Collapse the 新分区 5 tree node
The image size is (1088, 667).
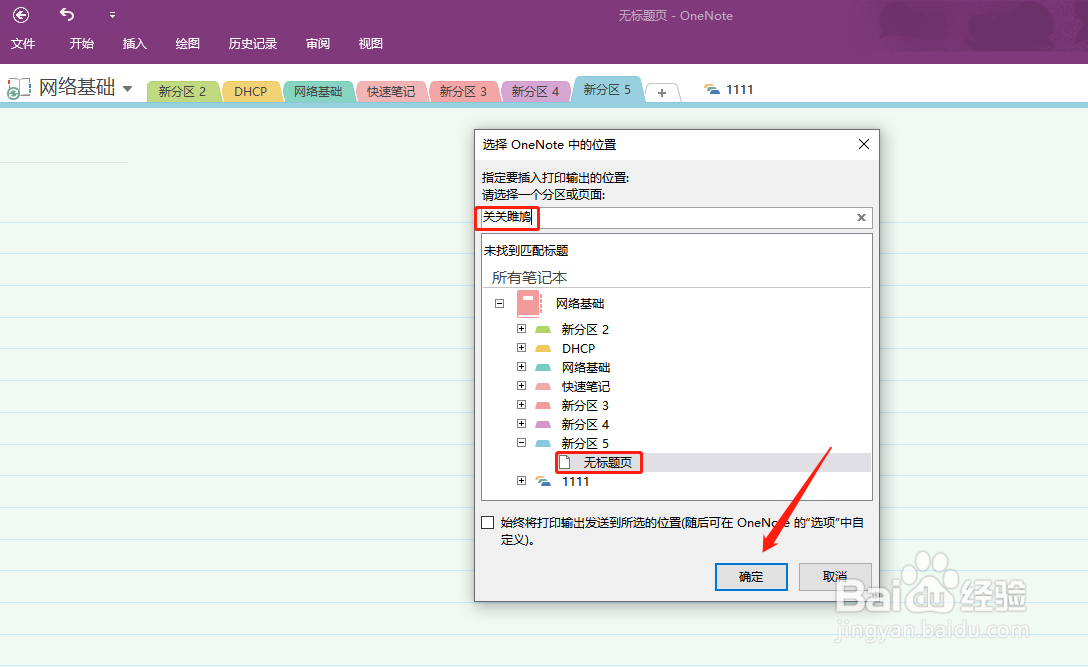tap(522, 443)
